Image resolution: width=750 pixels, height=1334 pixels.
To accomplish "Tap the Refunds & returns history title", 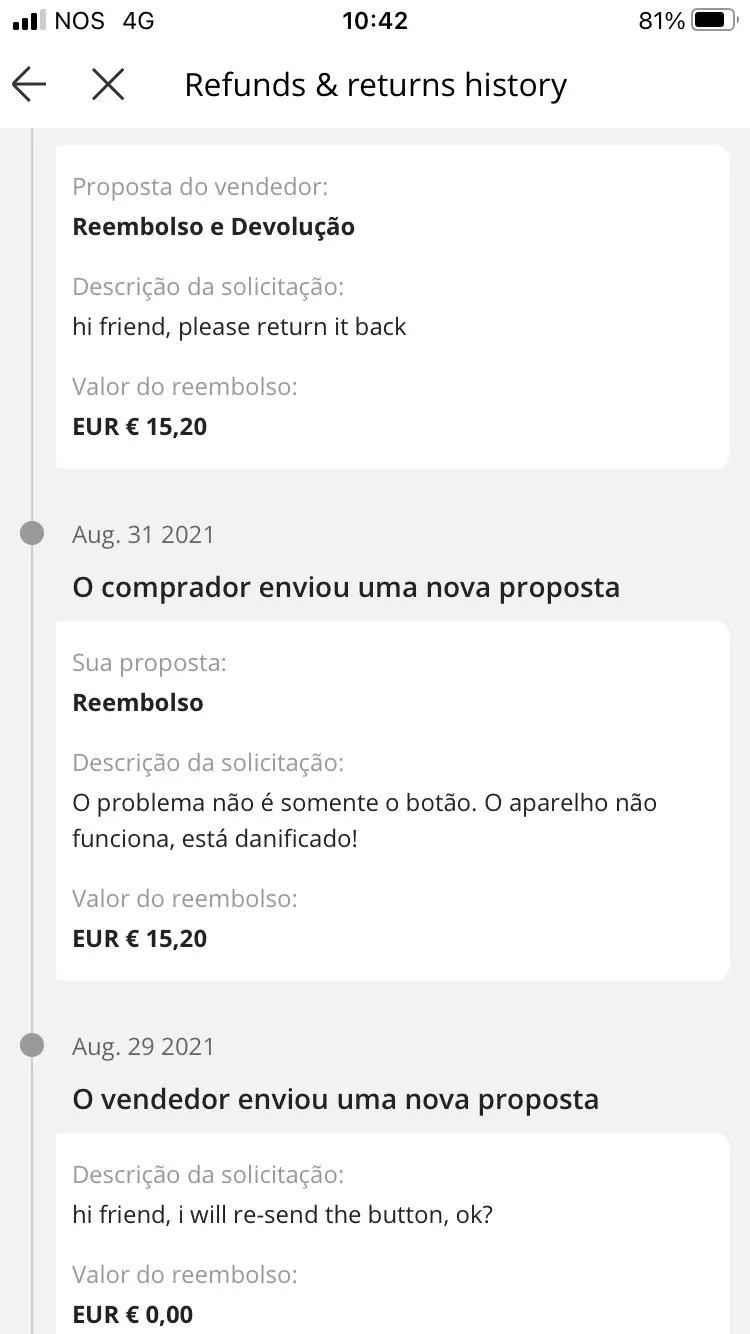I will (x=375, y=85).
